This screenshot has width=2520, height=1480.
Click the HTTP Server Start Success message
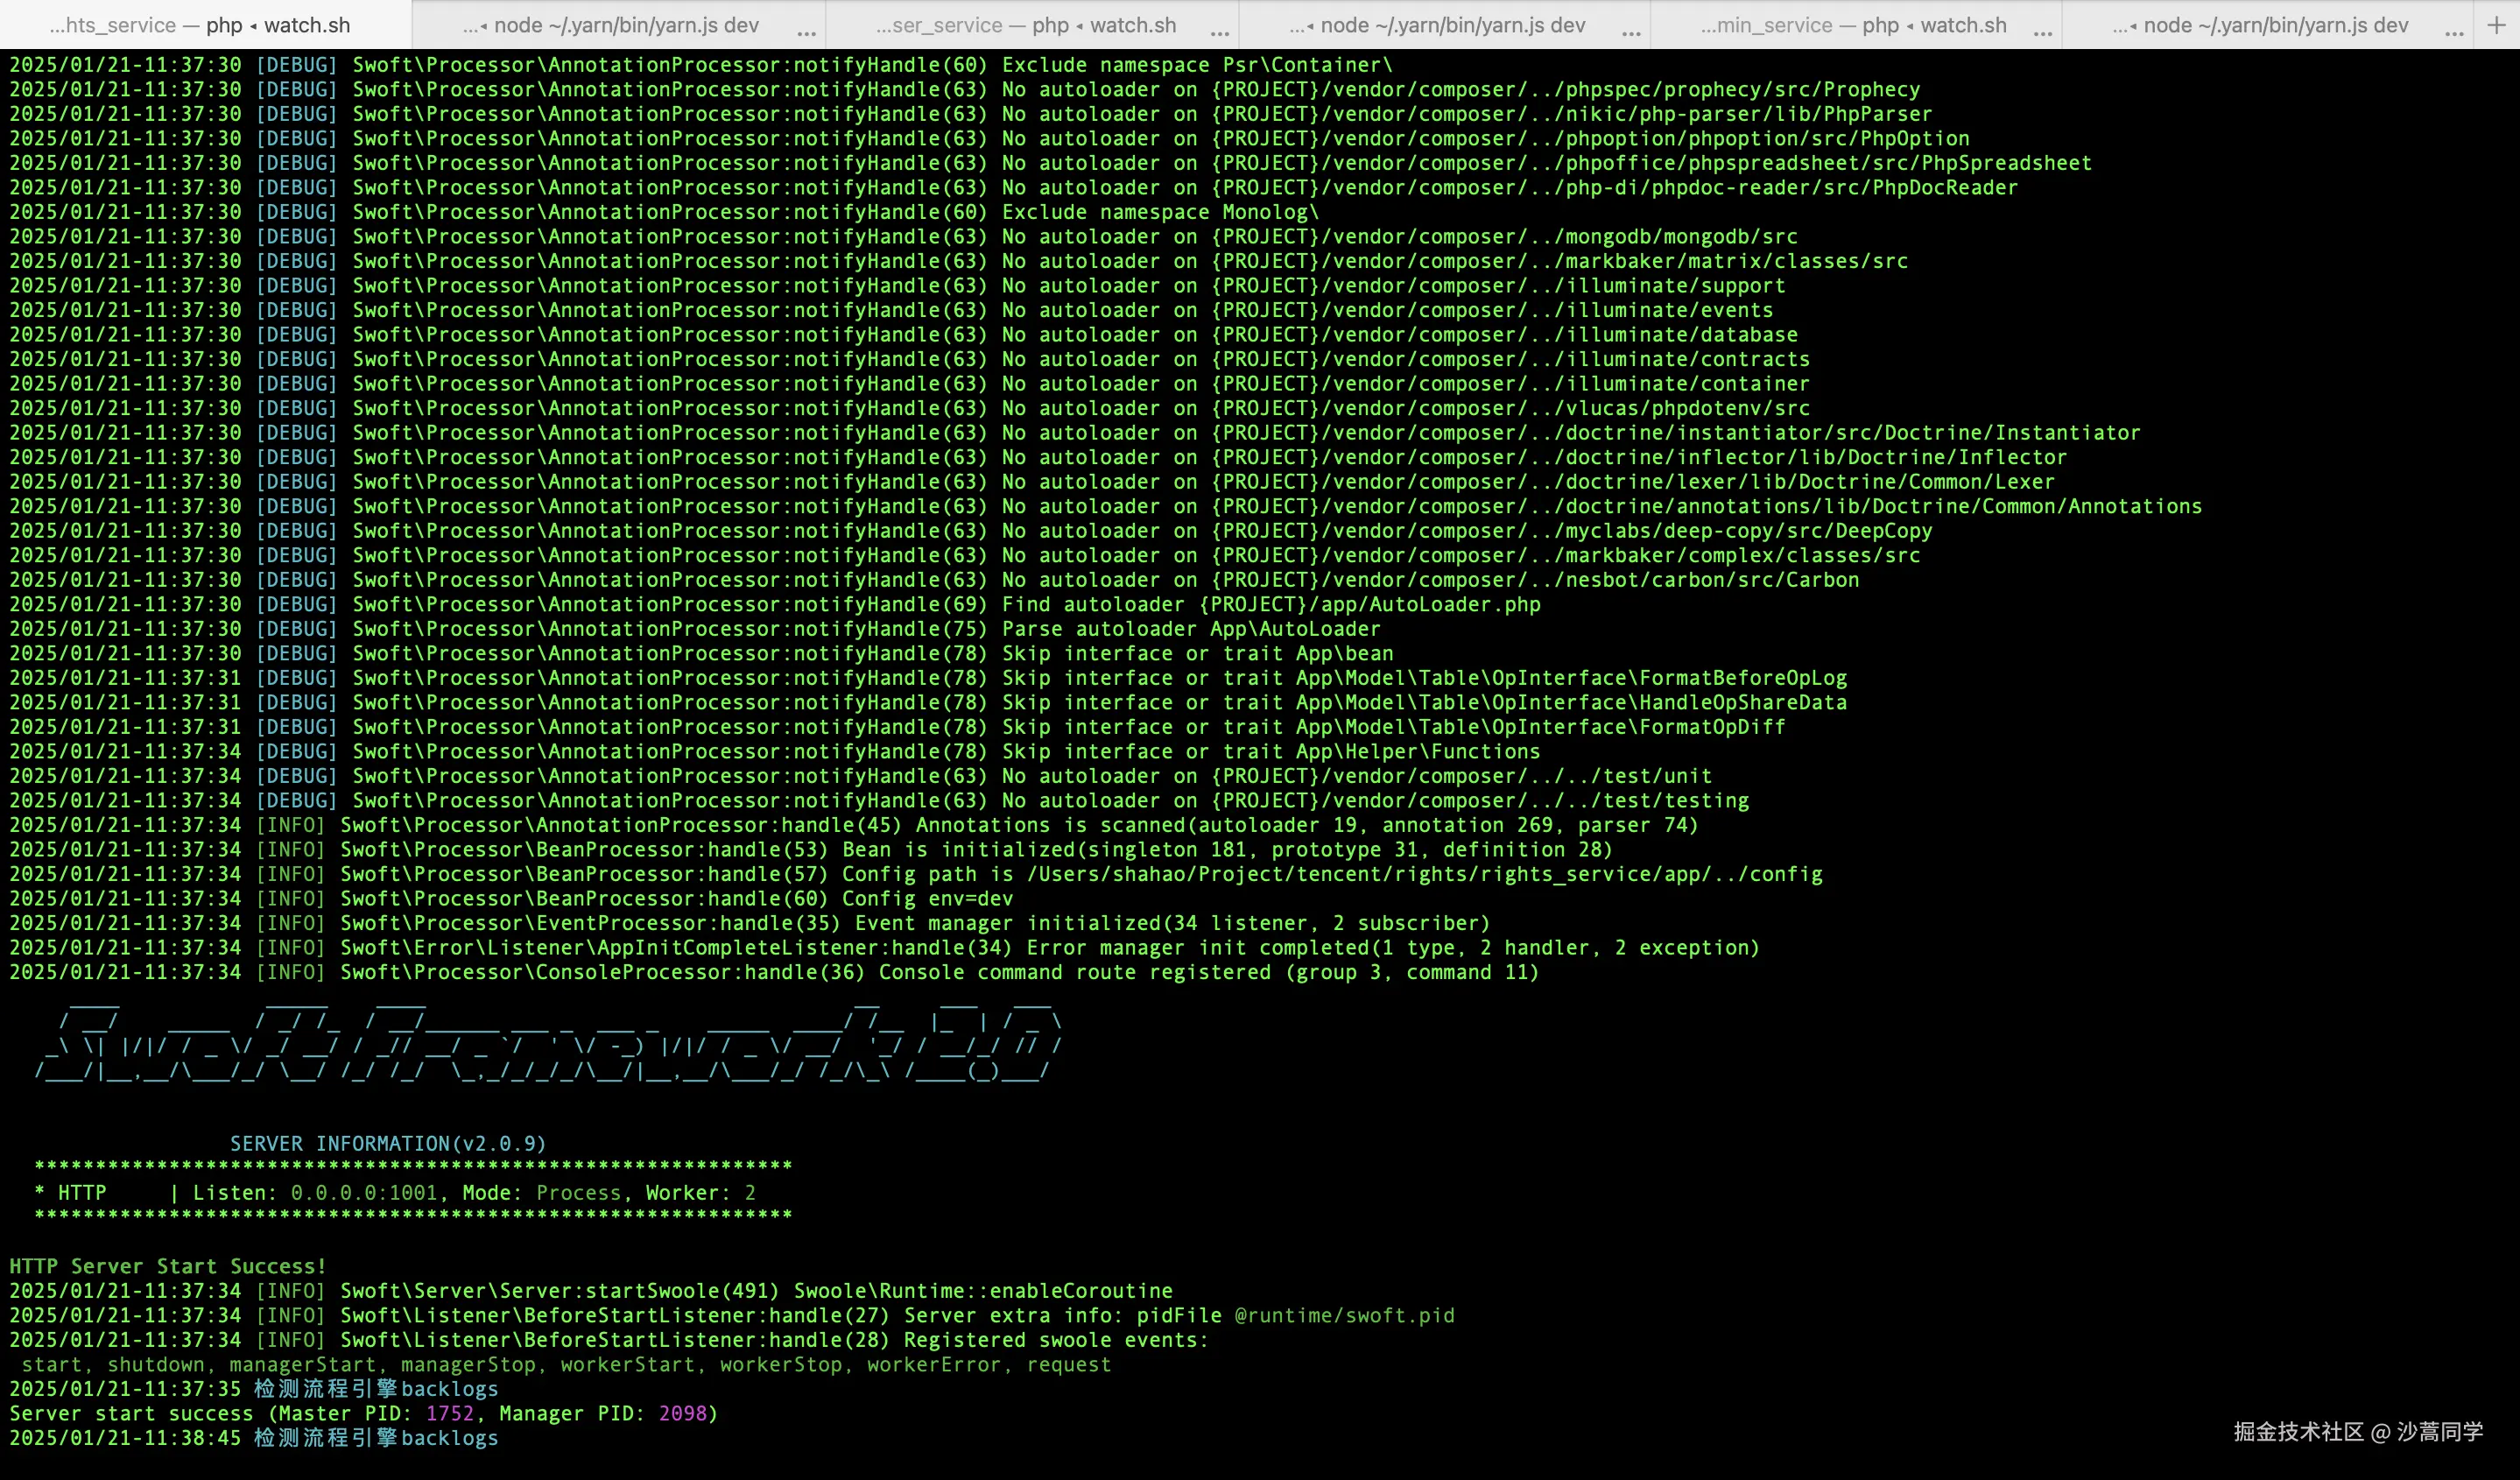click(x=168, y=1266)
